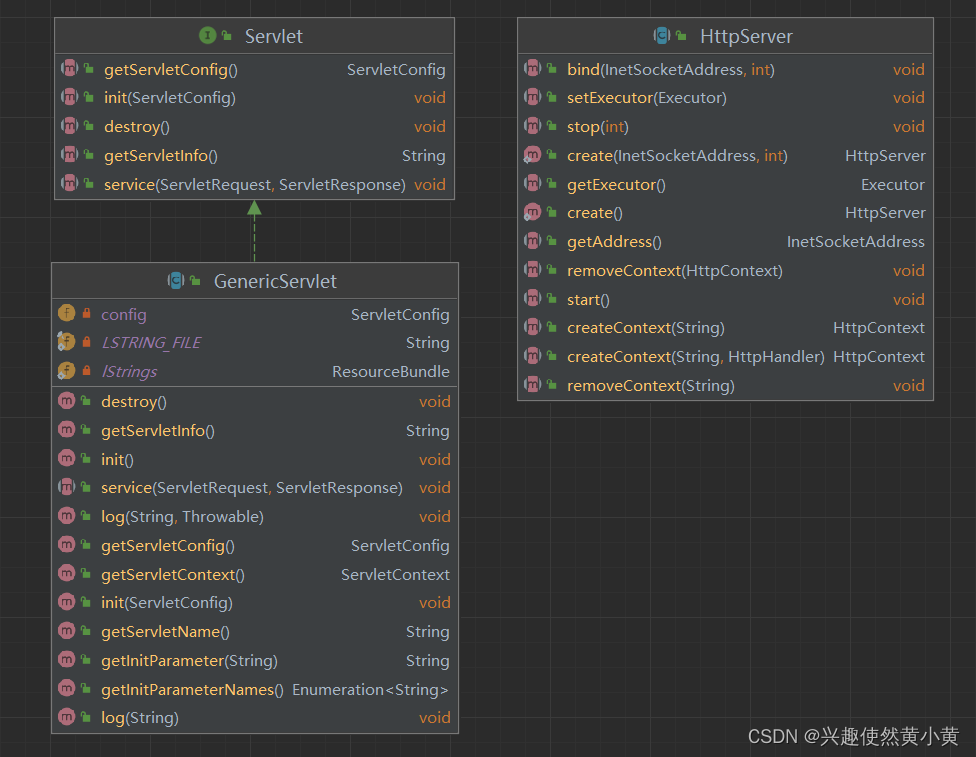Click static method icon of create() in HttpServer
Screen dimensions: 976x757
click(x=532, y=212)
